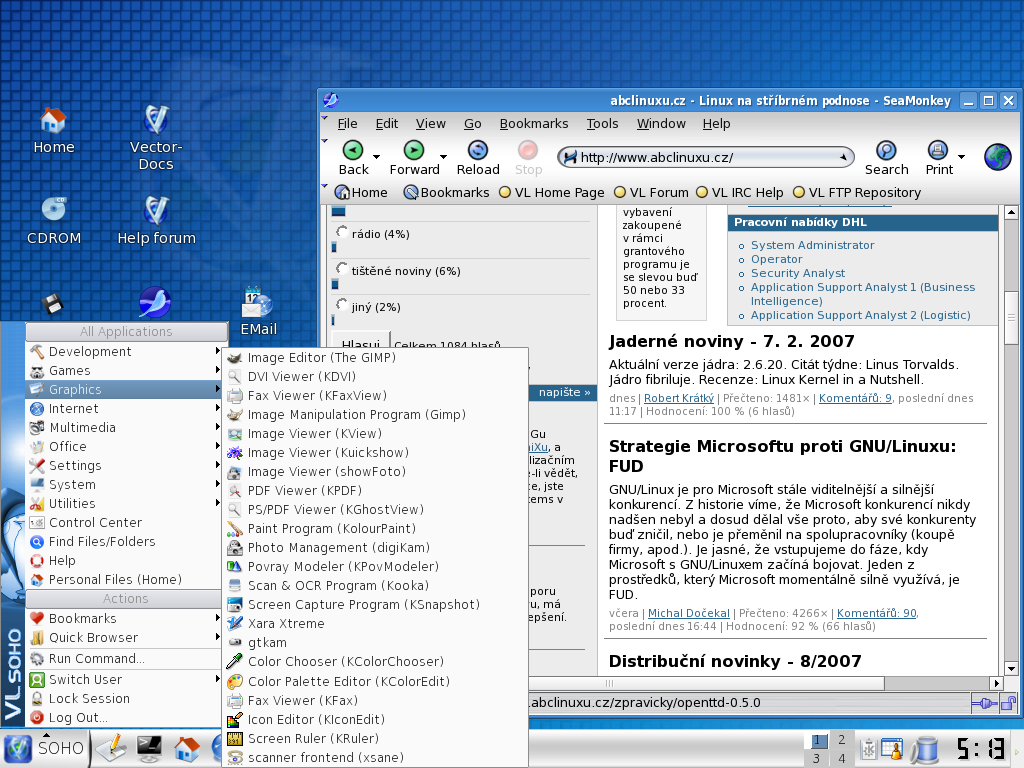Image resolution: width=1024 pixels, height=768 pixels.
Task: Open the Security Analyst link
Action: click(x=797, y=273)
